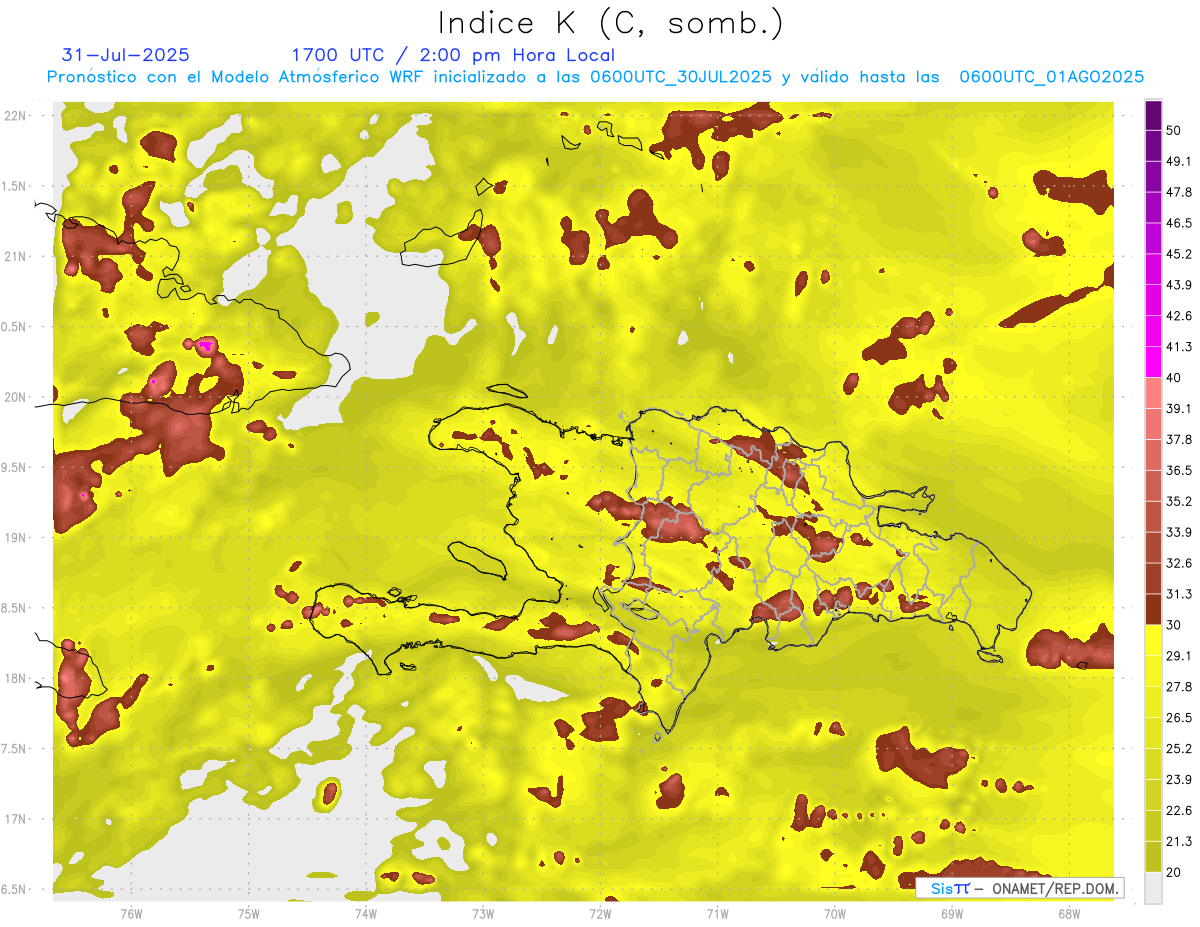Image resolution: width=1200 pixels, height=927 pixels.
Task: Click the legend value "32.6"
Action: (x=1179, y=563)
